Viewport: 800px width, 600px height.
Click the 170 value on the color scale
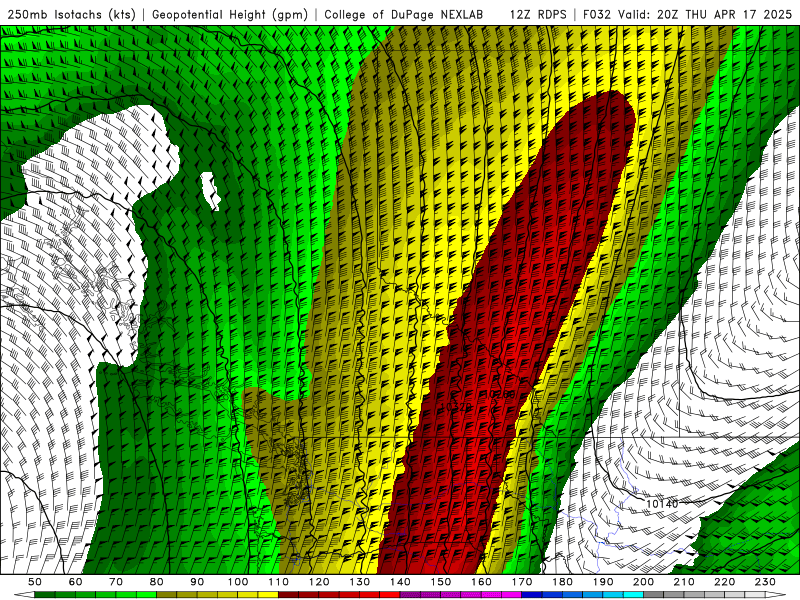tap(522, 582)
